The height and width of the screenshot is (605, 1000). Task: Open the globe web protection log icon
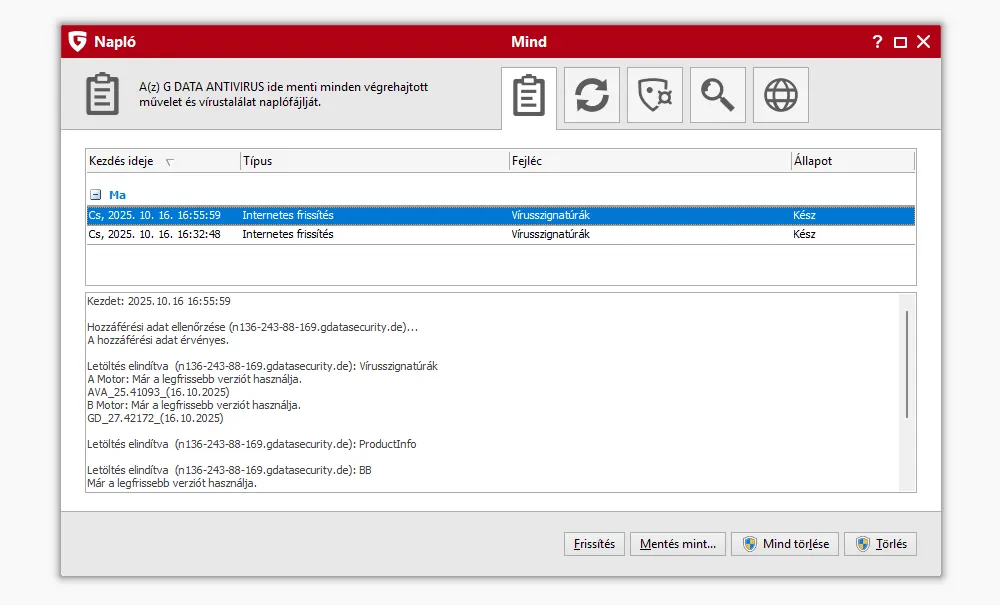click(780, 95)
